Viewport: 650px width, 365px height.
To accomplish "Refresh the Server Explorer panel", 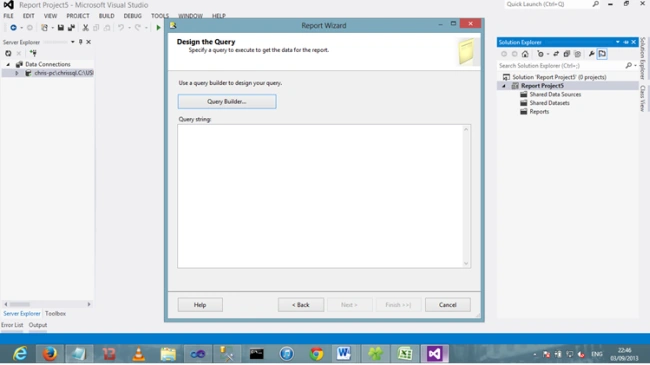I will 8,53.
